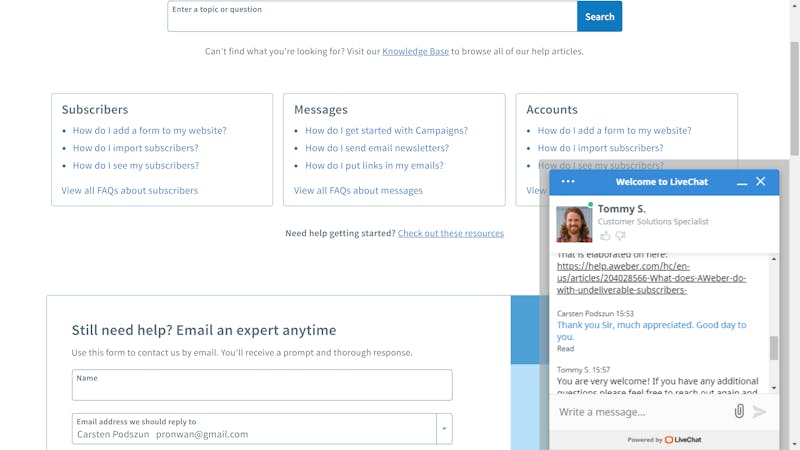Focus the topic or question search field
The width and height of the screenshot is (800, 450).
pyautogui.click(x=372, y=16)
